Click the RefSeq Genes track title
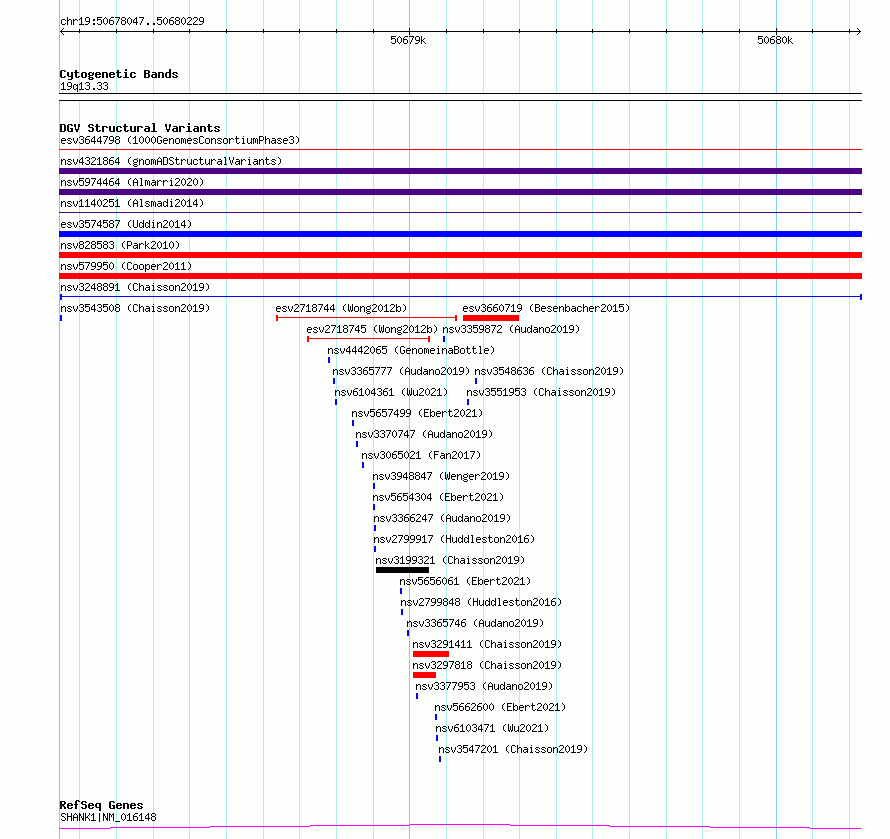This screenshot has height=839, width=890. pyautogui.click(x=102, y=805)
